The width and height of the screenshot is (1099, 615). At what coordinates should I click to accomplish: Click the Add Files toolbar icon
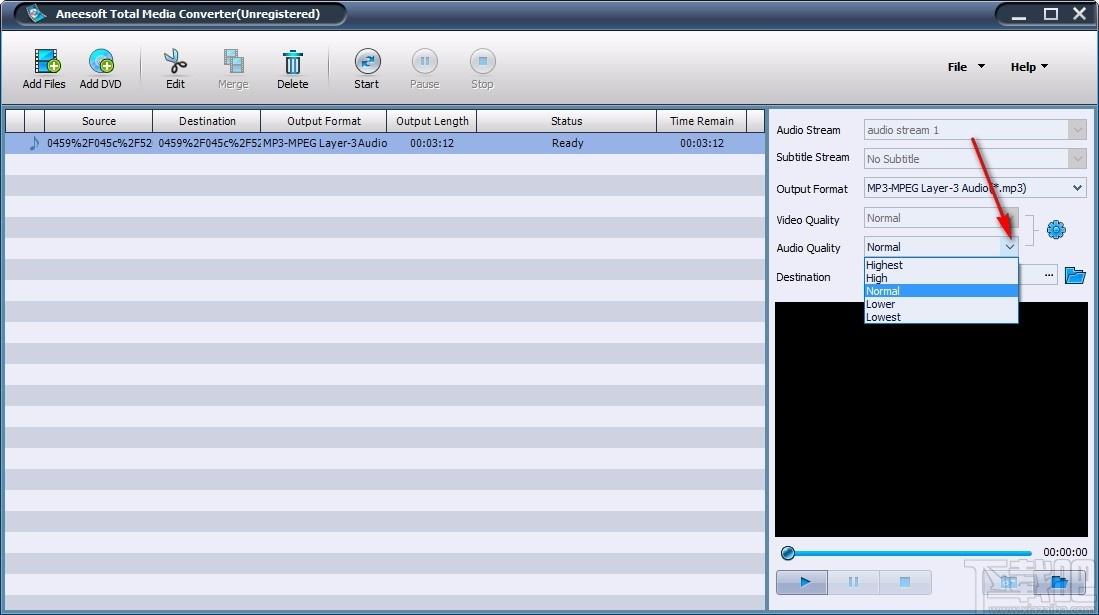click(x=46, y=62)
